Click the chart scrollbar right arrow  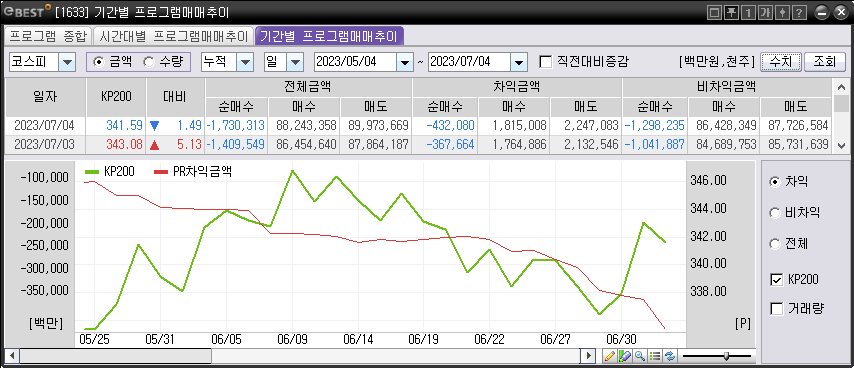click(x=588, y=357)
